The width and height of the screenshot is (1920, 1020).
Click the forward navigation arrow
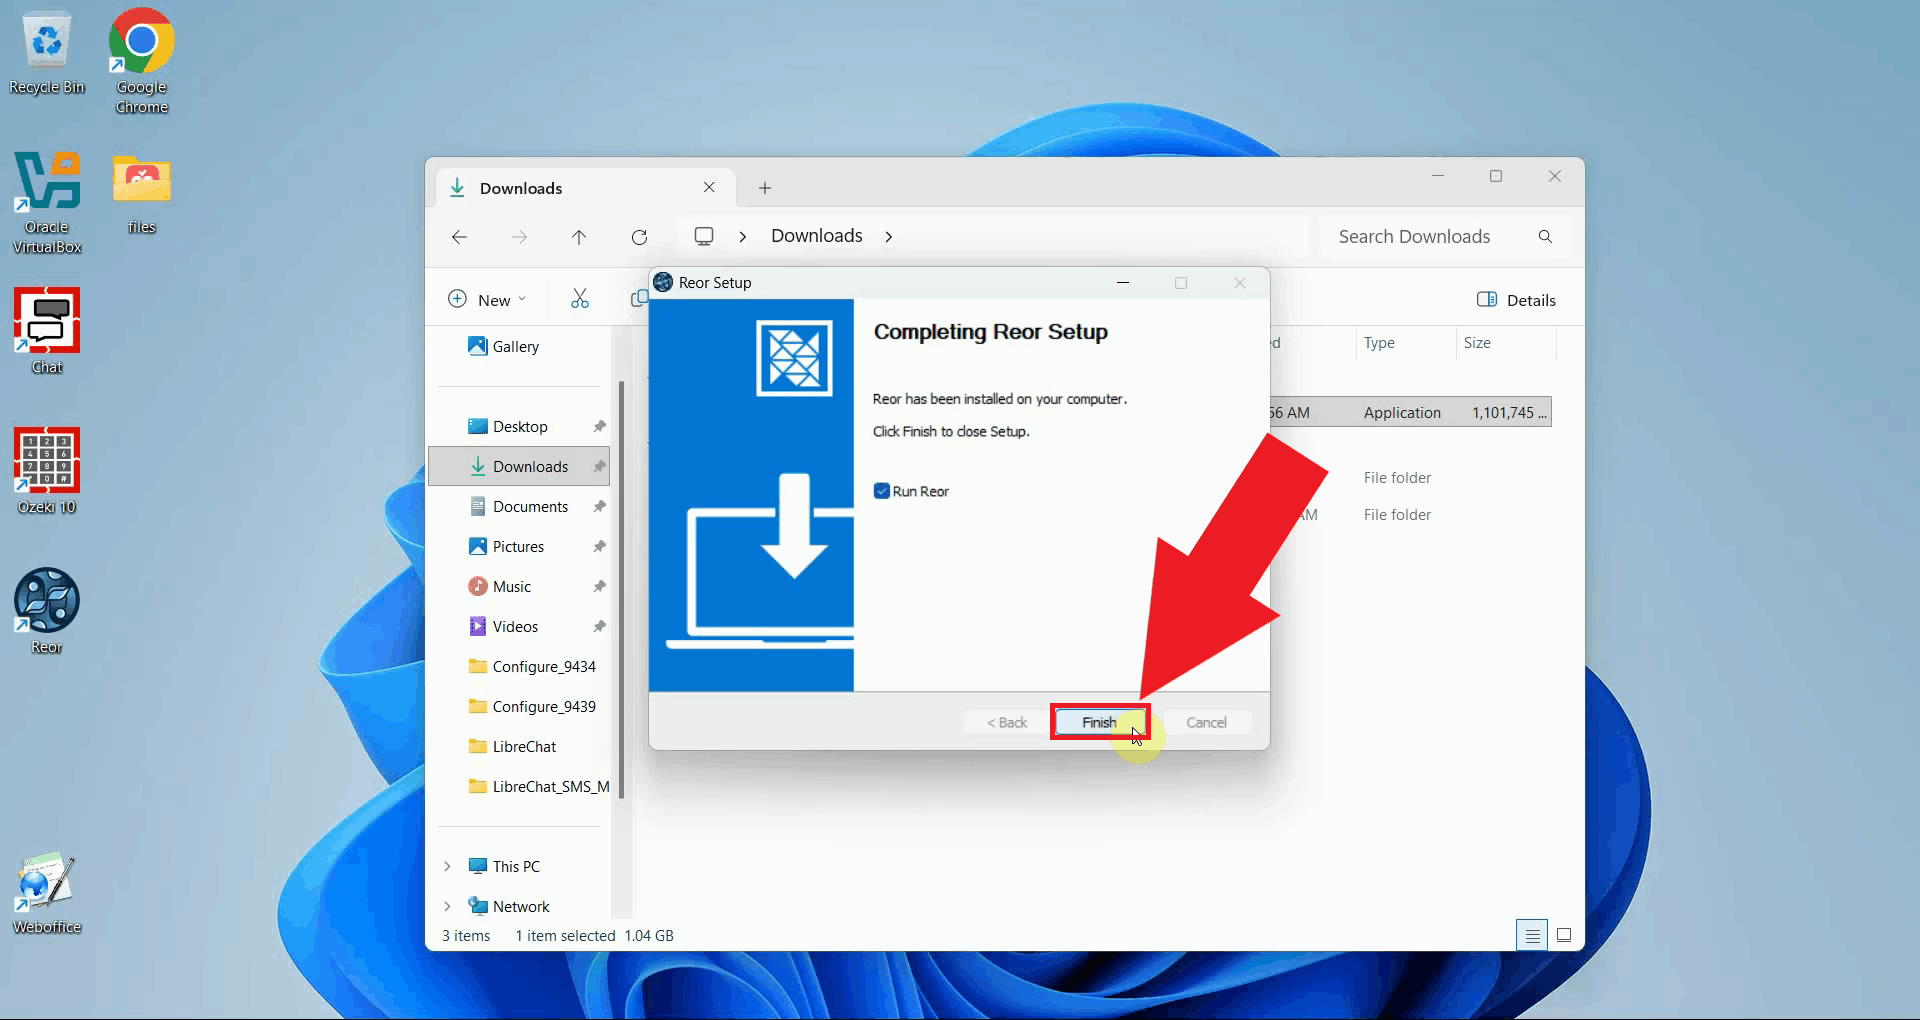click(519, 237)
